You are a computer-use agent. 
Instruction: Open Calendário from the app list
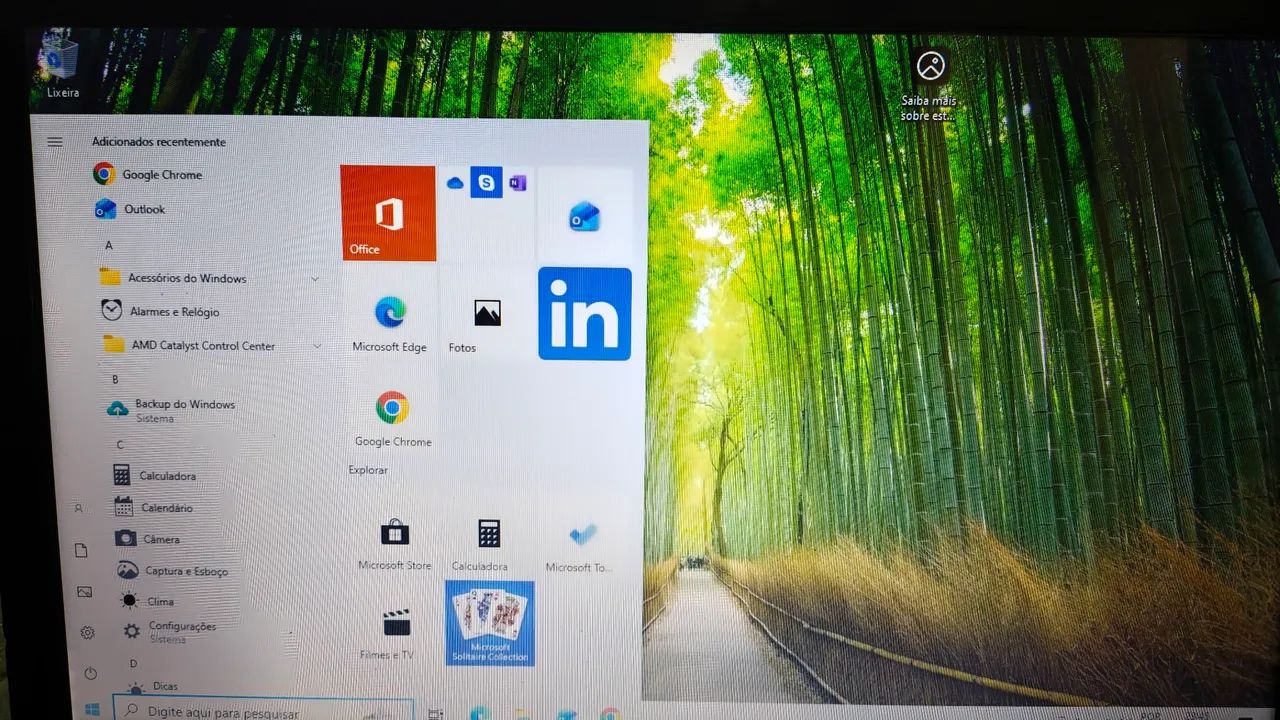[154, 507]
